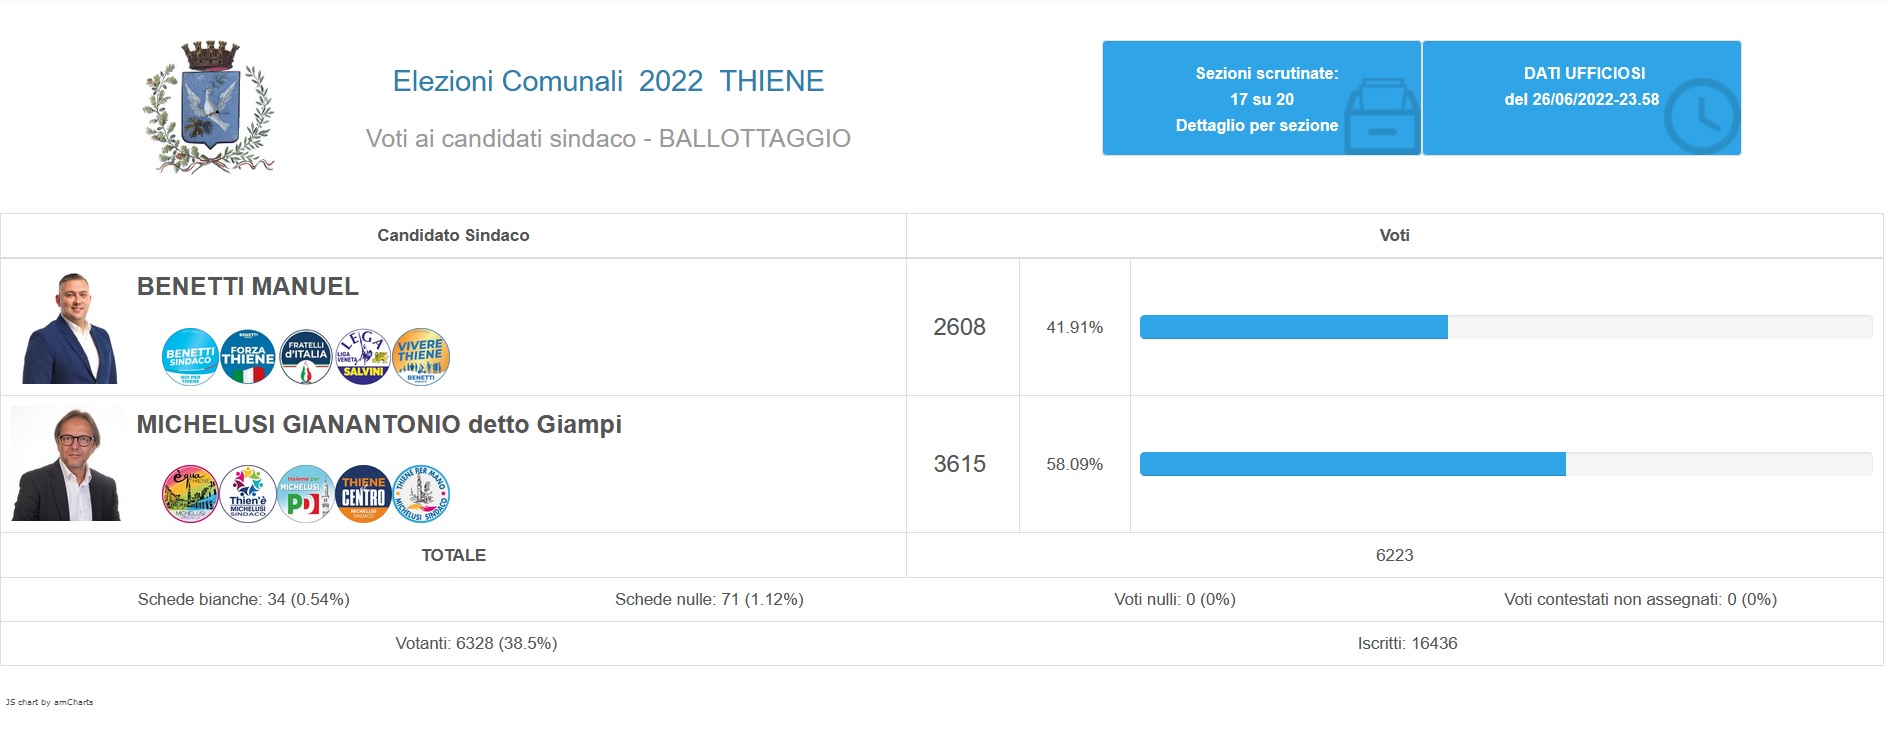
Task: Click Michelusi Gianantonio's candidate photo
Action: [67, 465]
